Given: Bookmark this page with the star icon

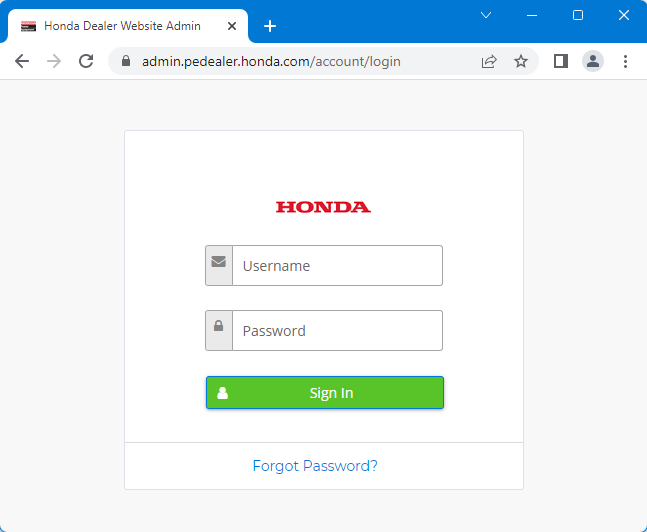Looking at the screenshot, I should point(521,61).
